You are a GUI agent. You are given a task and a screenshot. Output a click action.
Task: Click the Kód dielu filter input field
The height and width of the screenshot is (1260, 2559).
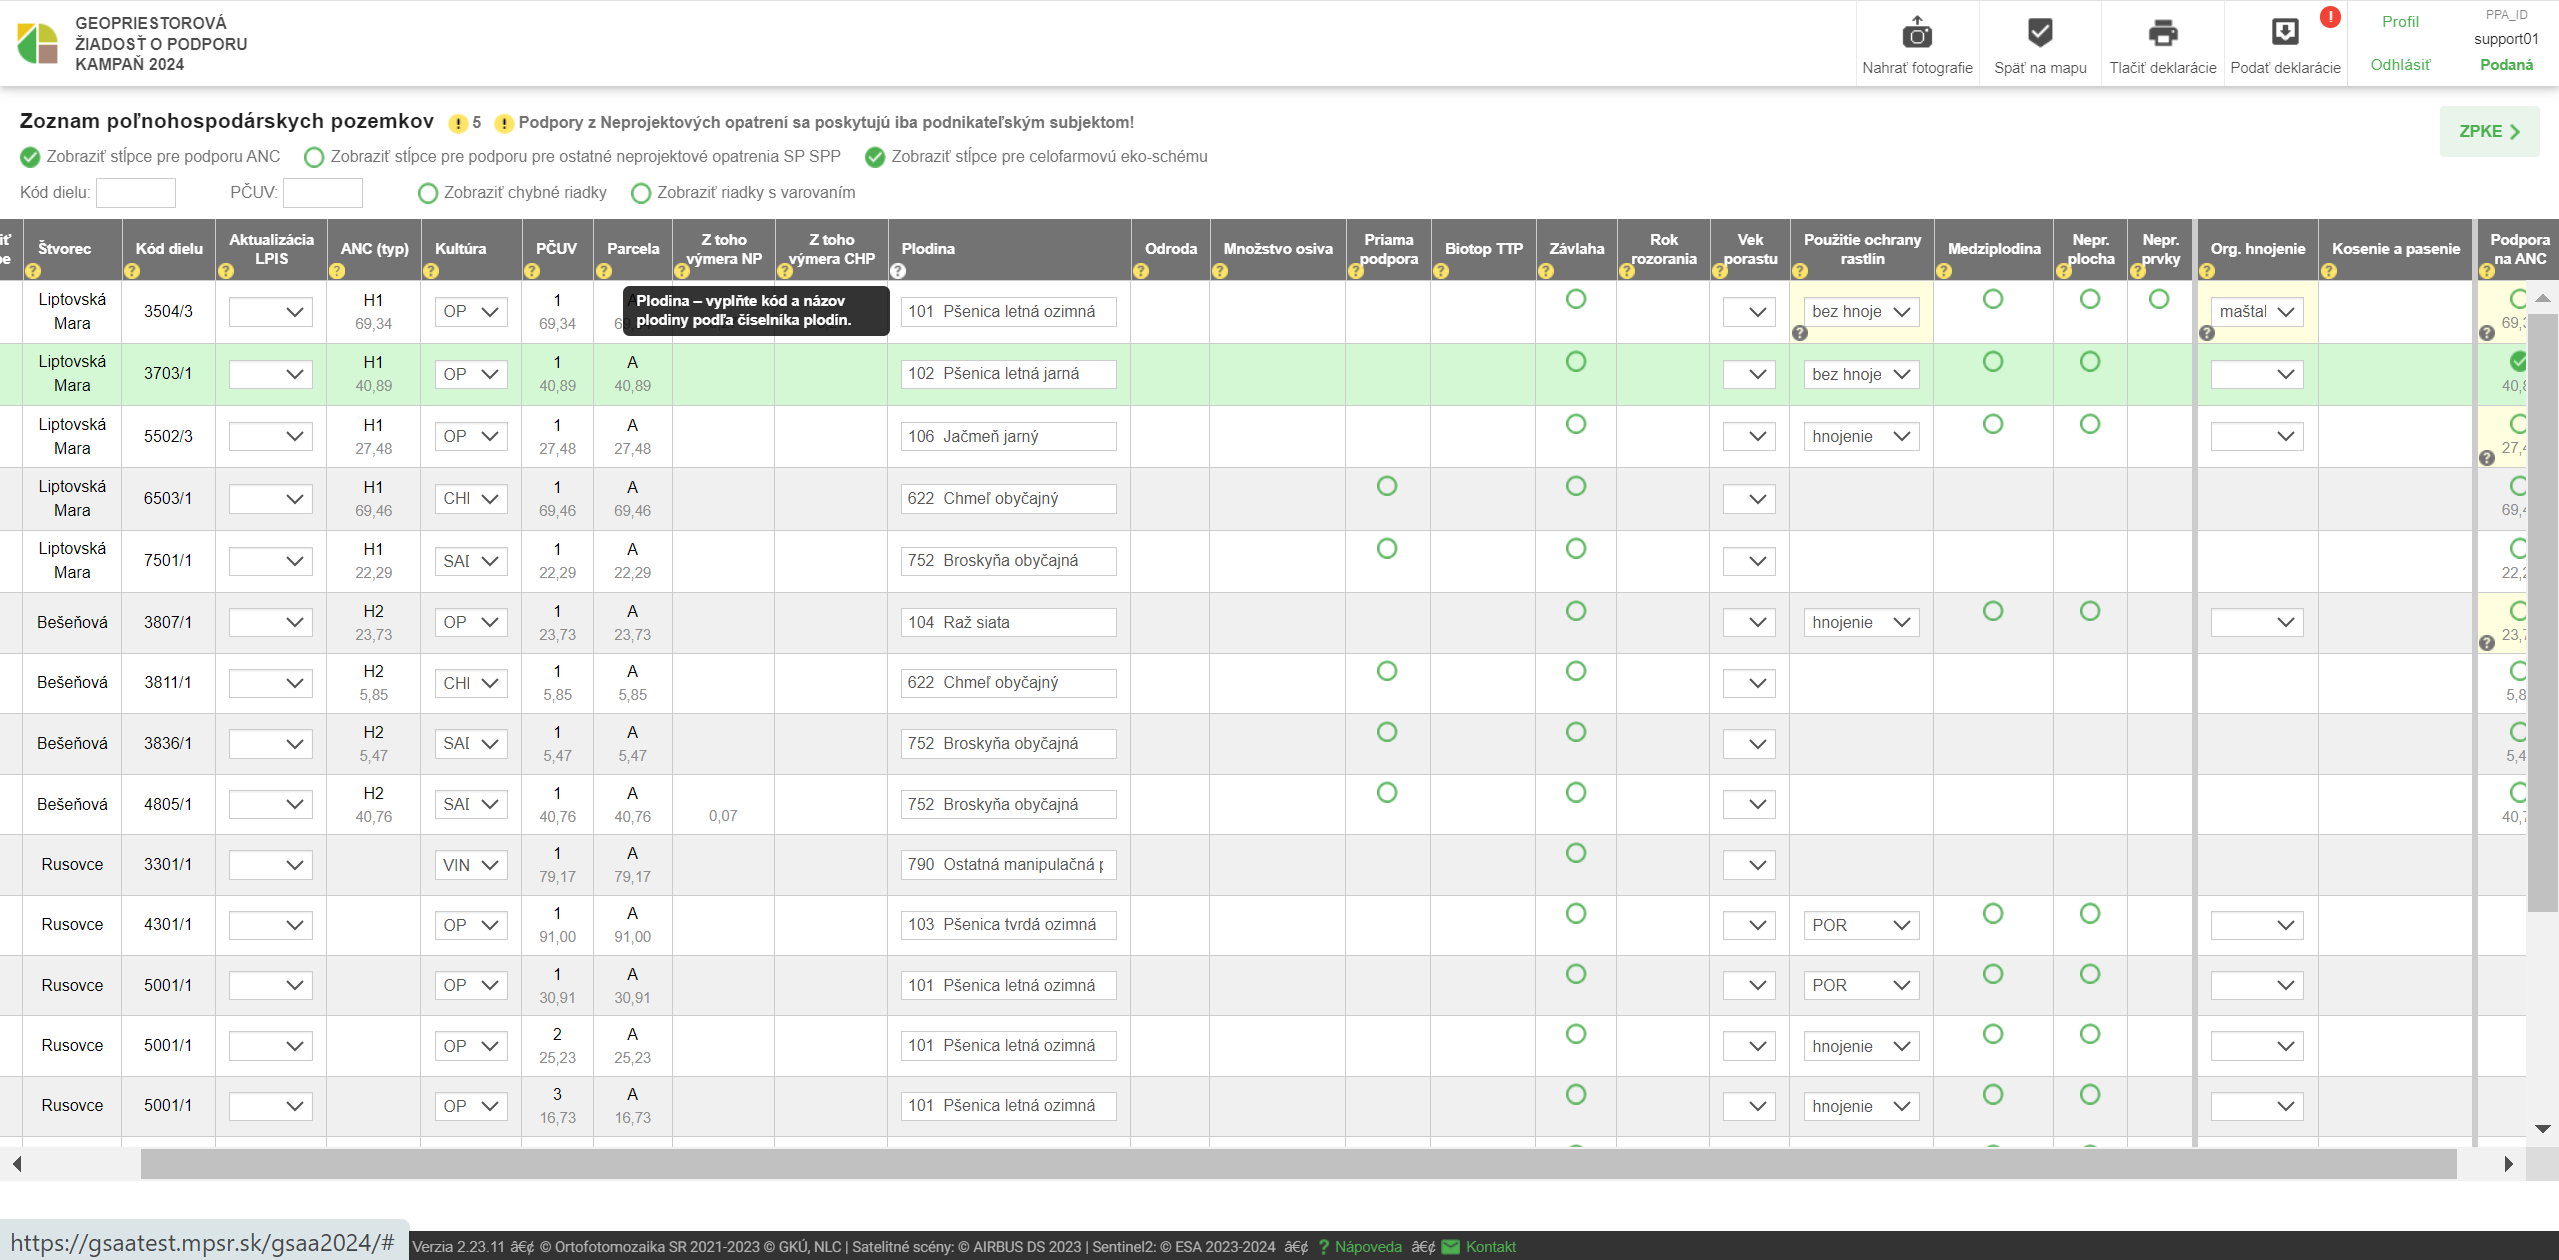136,193
